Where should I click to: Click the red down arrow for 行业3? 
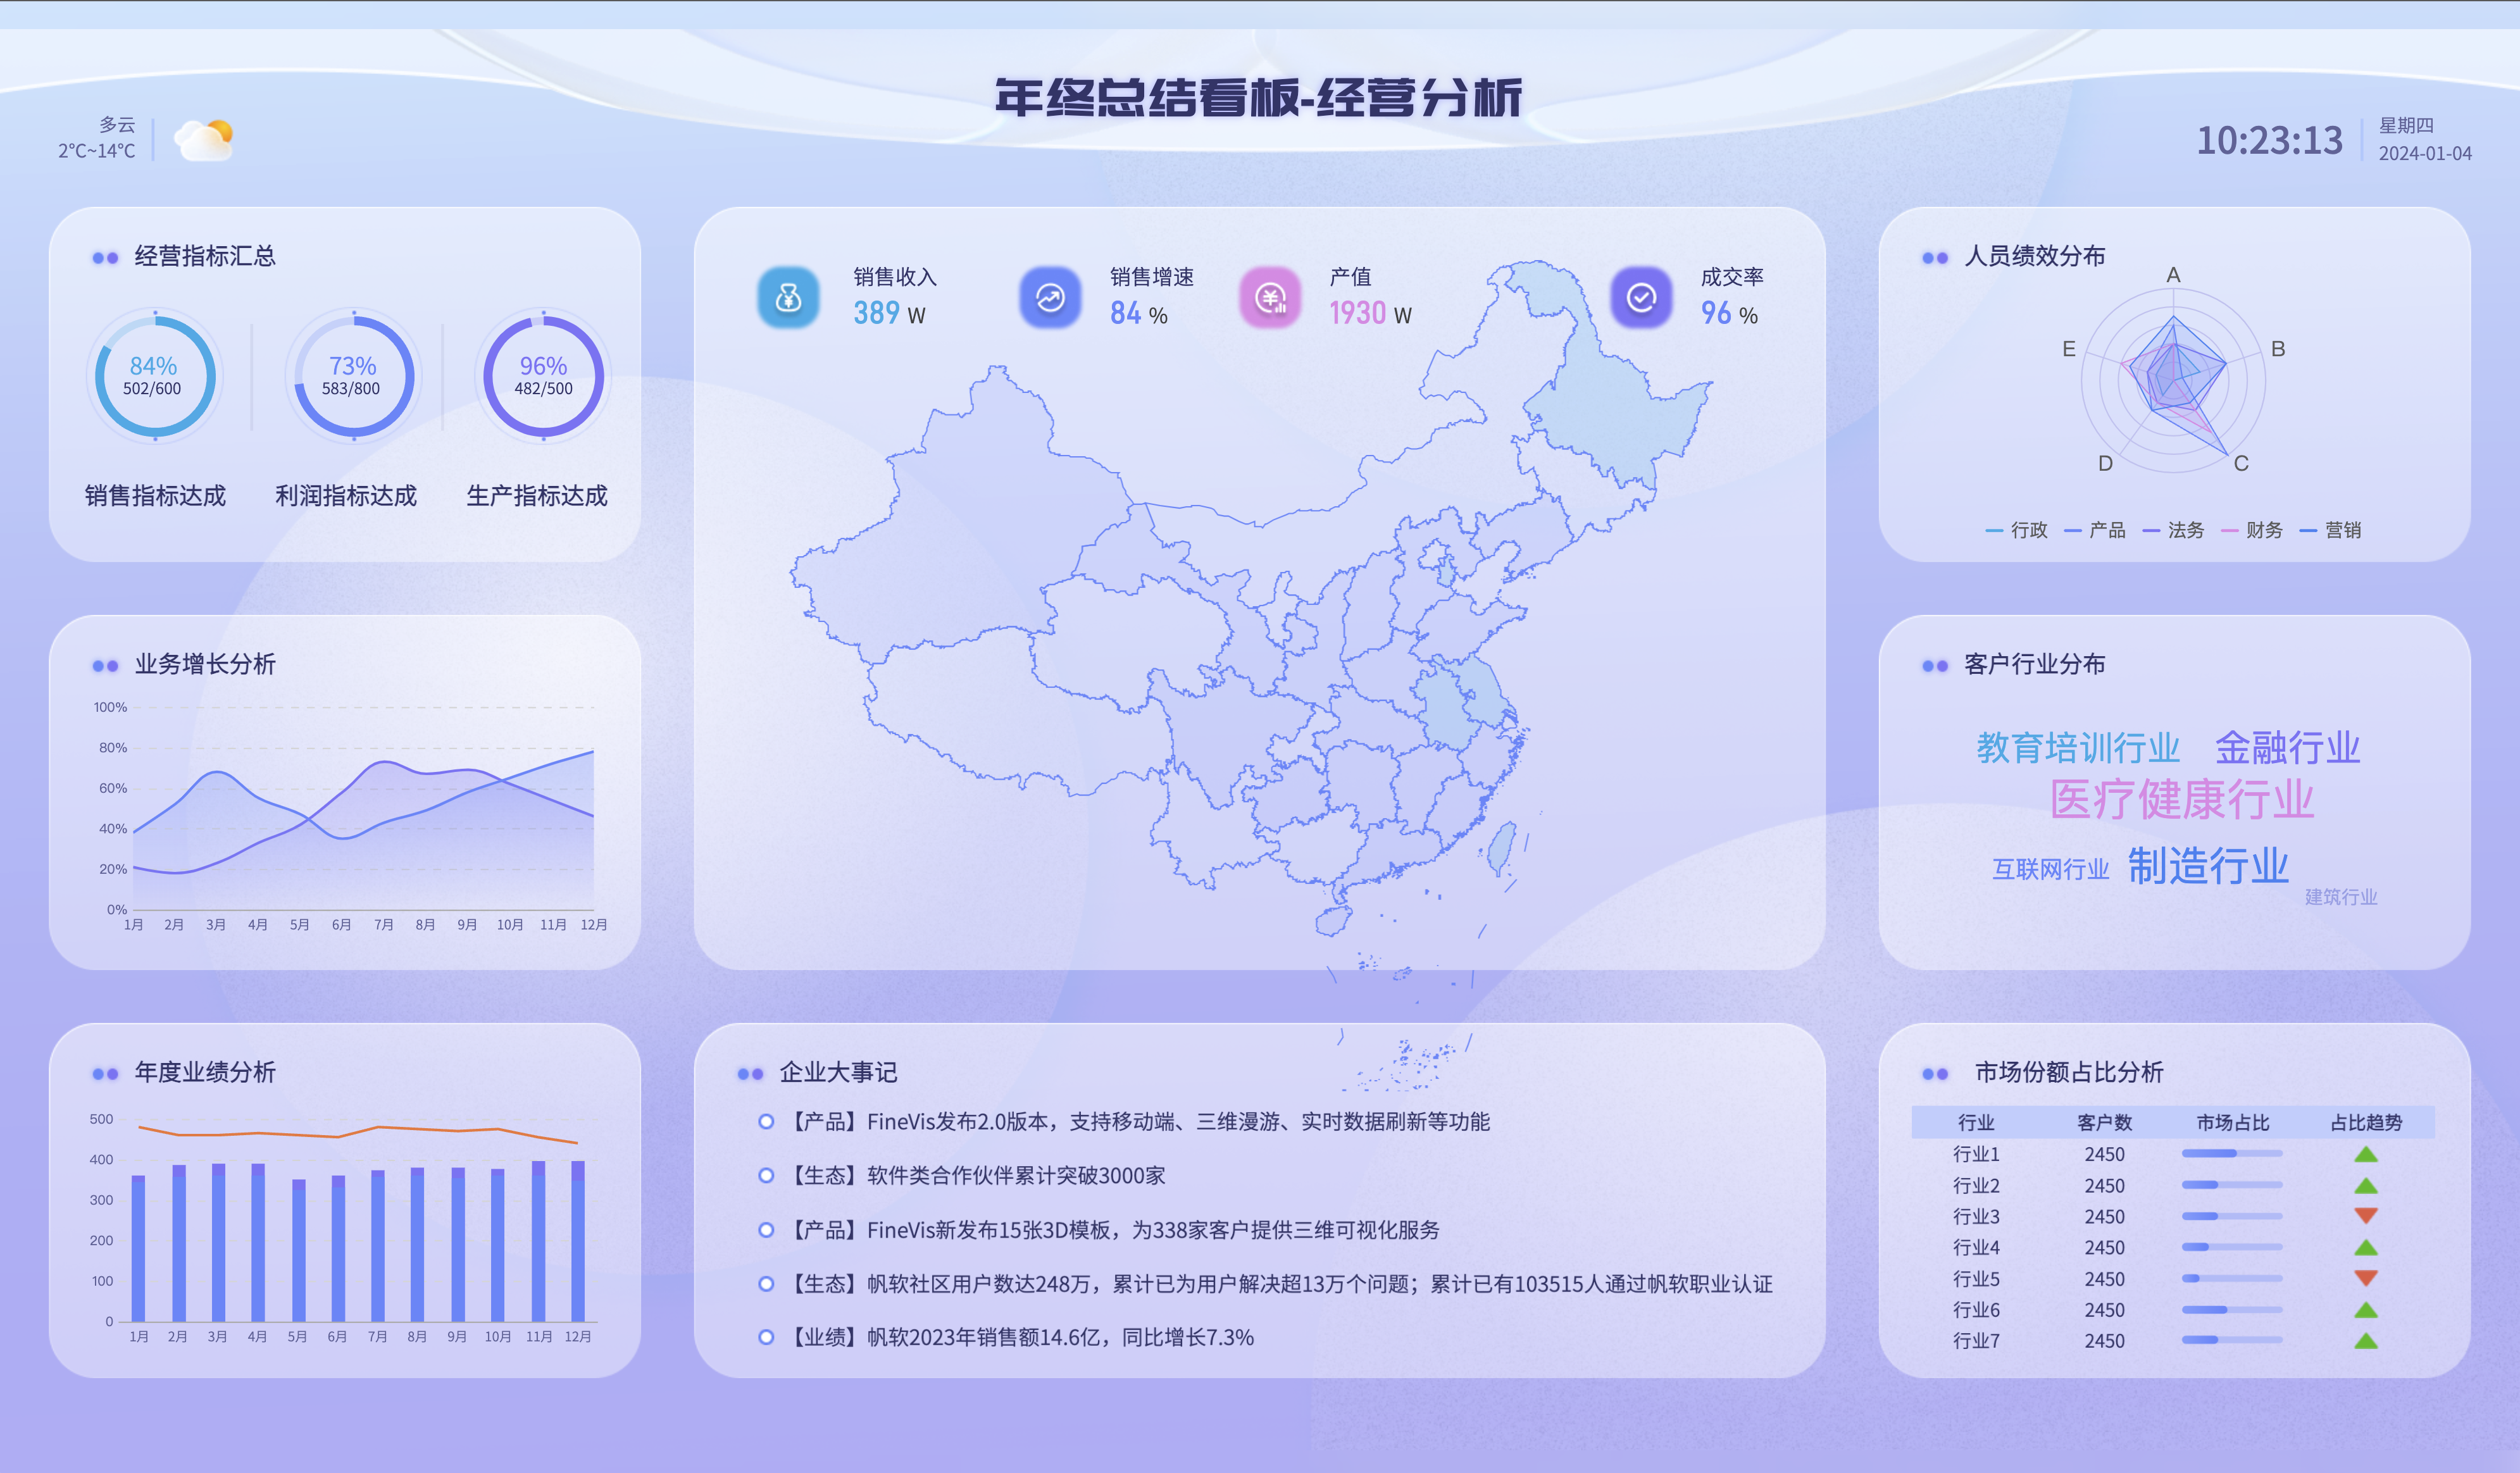[x=2365, y=1216]
